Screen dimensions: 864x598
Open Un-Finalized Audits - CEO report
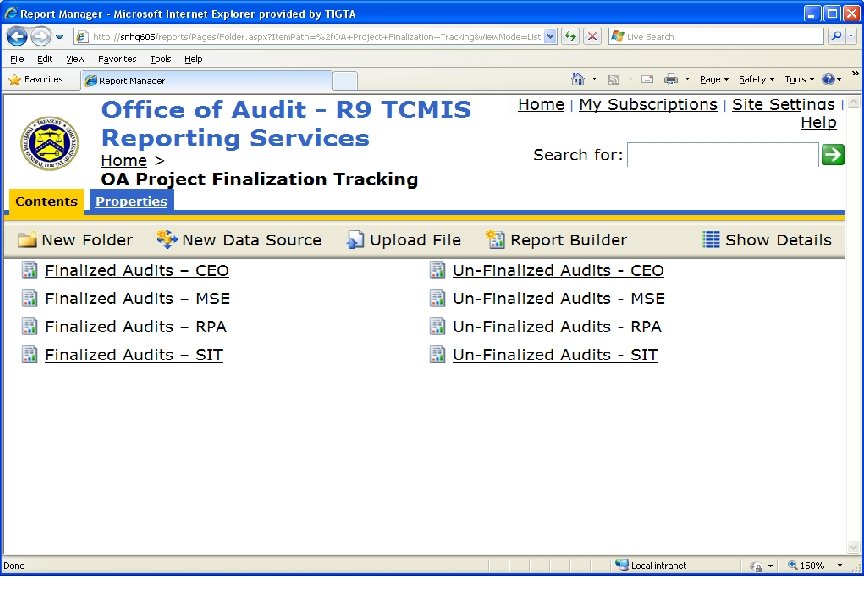(x=558, y=271)
